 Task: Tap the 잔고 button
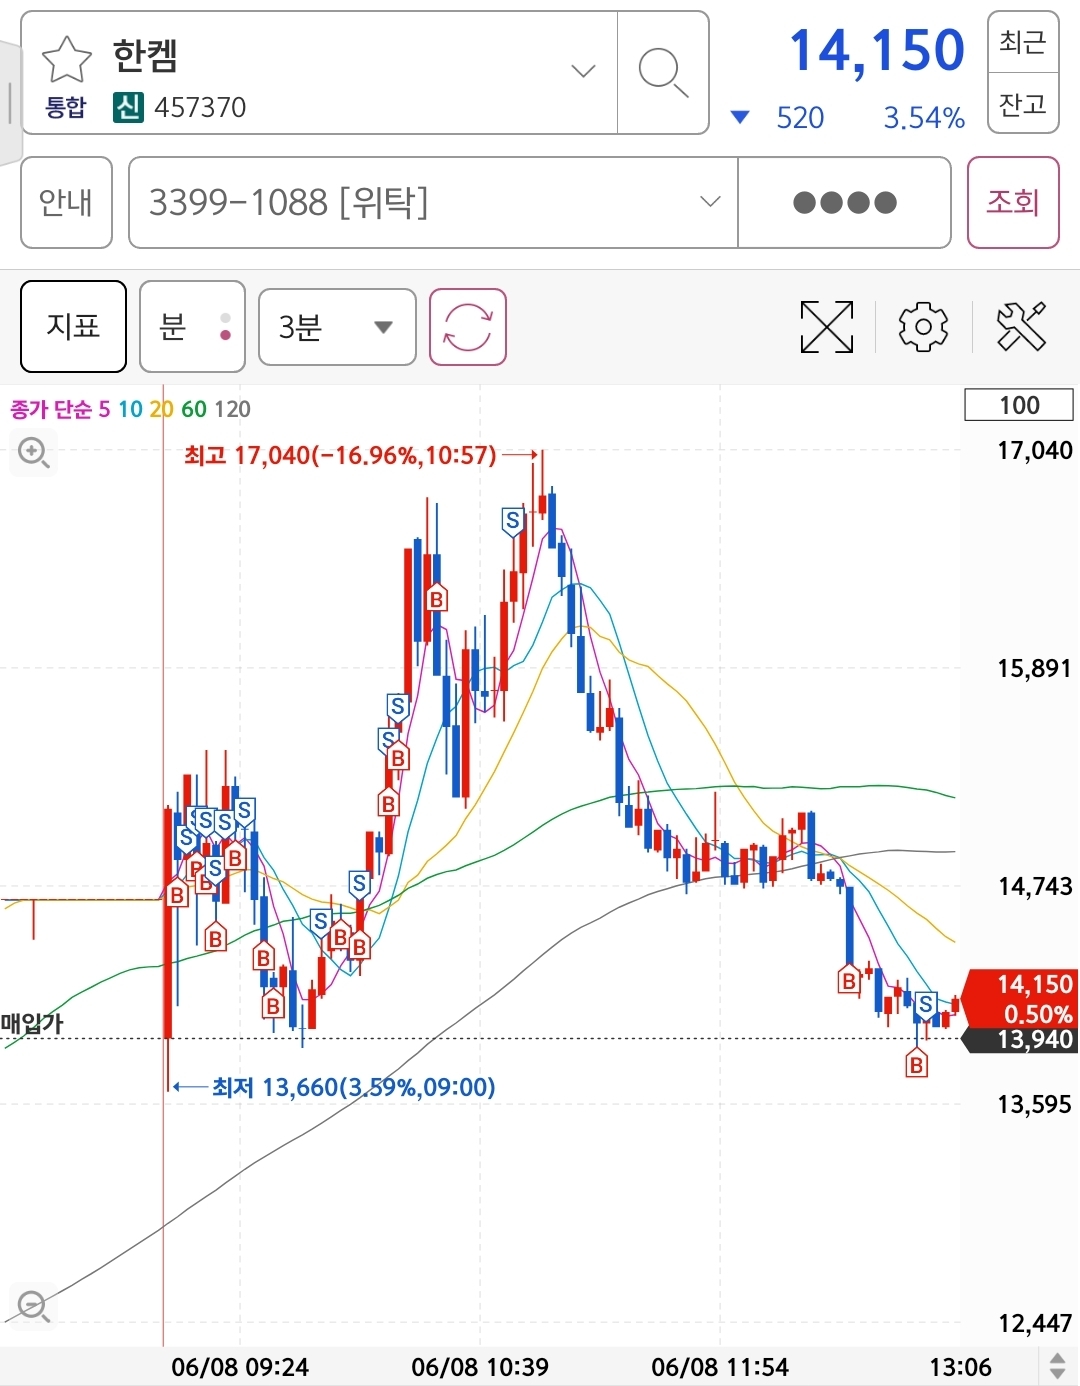[1023, 103]
